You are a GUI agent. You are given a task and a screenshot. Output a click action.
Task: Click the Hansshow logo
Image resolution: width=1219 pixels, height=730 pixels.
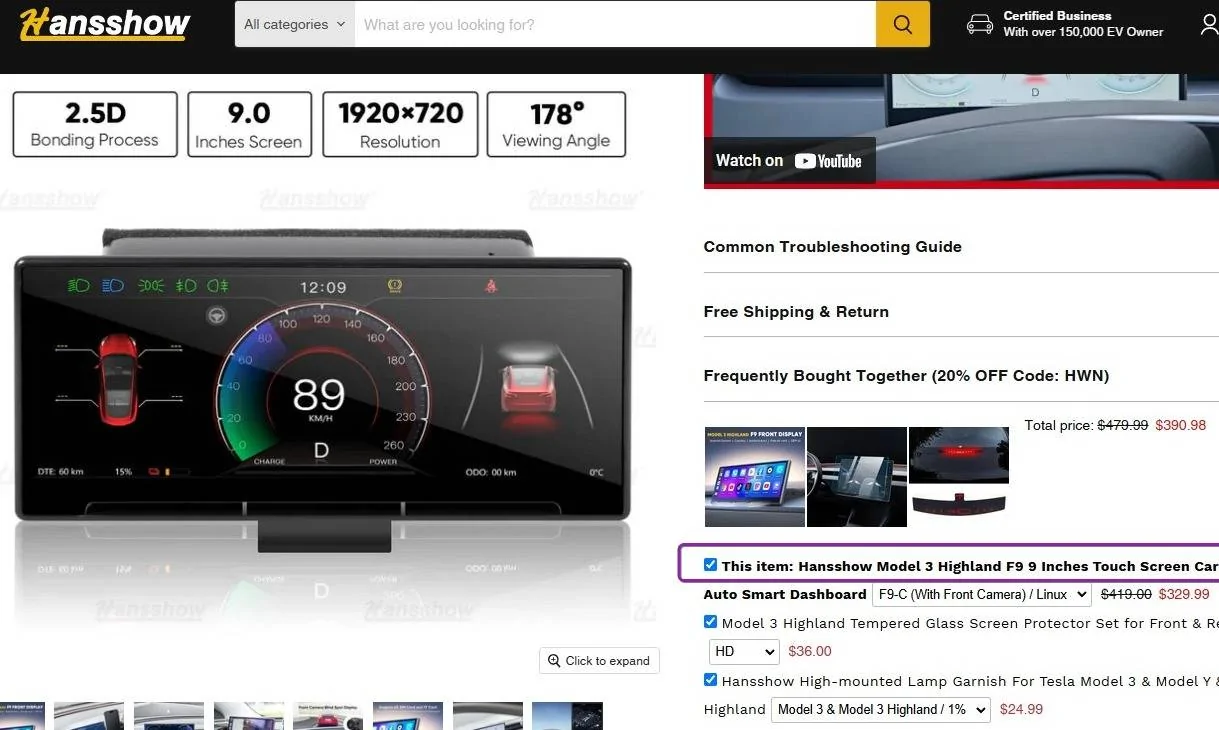[104, 22]
